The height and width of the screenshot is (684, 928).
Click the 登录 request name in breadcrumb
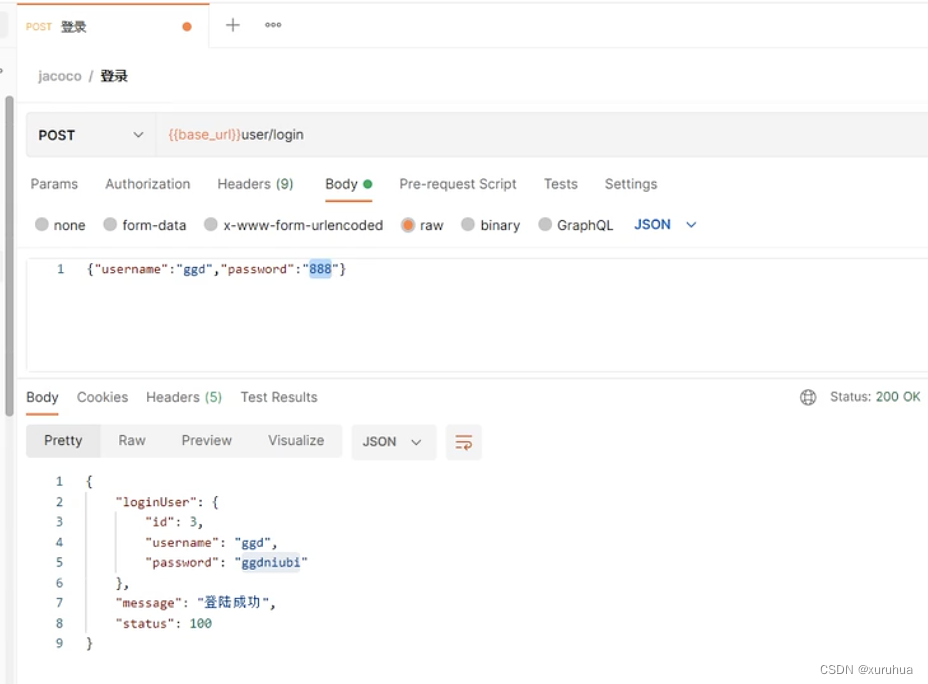(114, 76)
